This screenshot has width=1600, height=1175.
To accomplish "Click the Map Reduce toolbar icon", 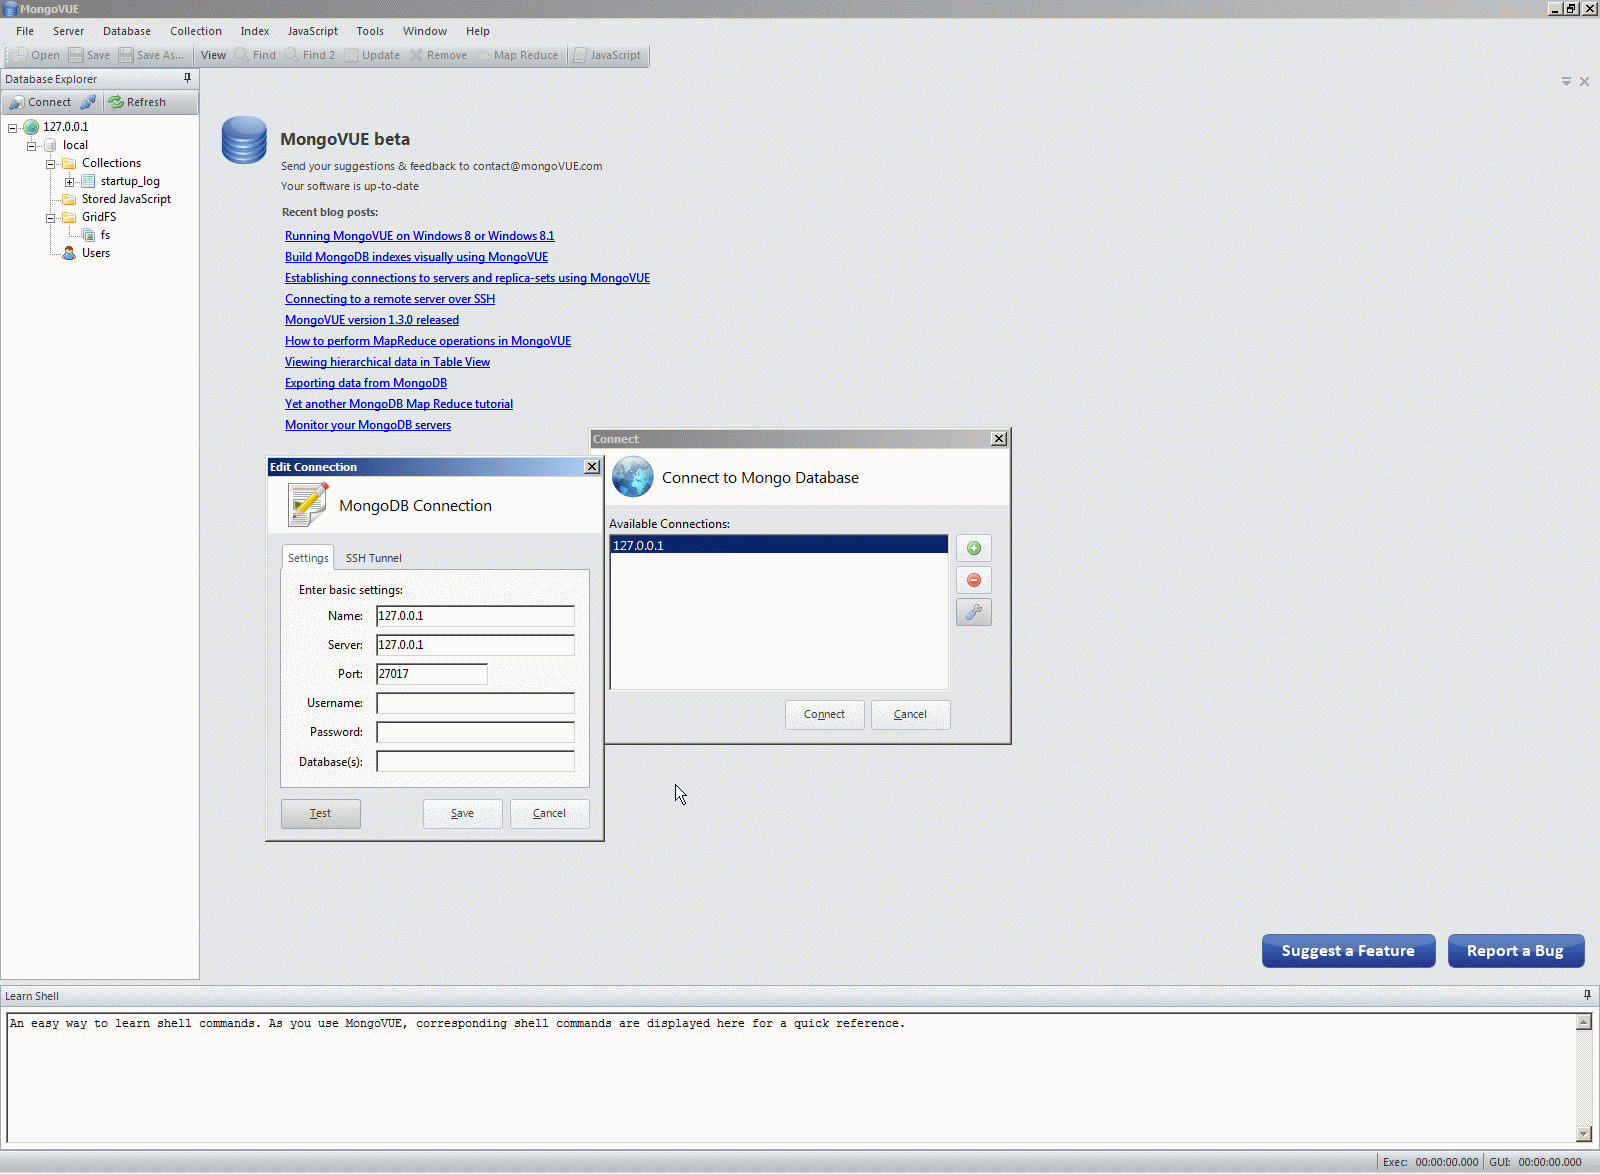I will pyautogui.click(x=483, y=55).
